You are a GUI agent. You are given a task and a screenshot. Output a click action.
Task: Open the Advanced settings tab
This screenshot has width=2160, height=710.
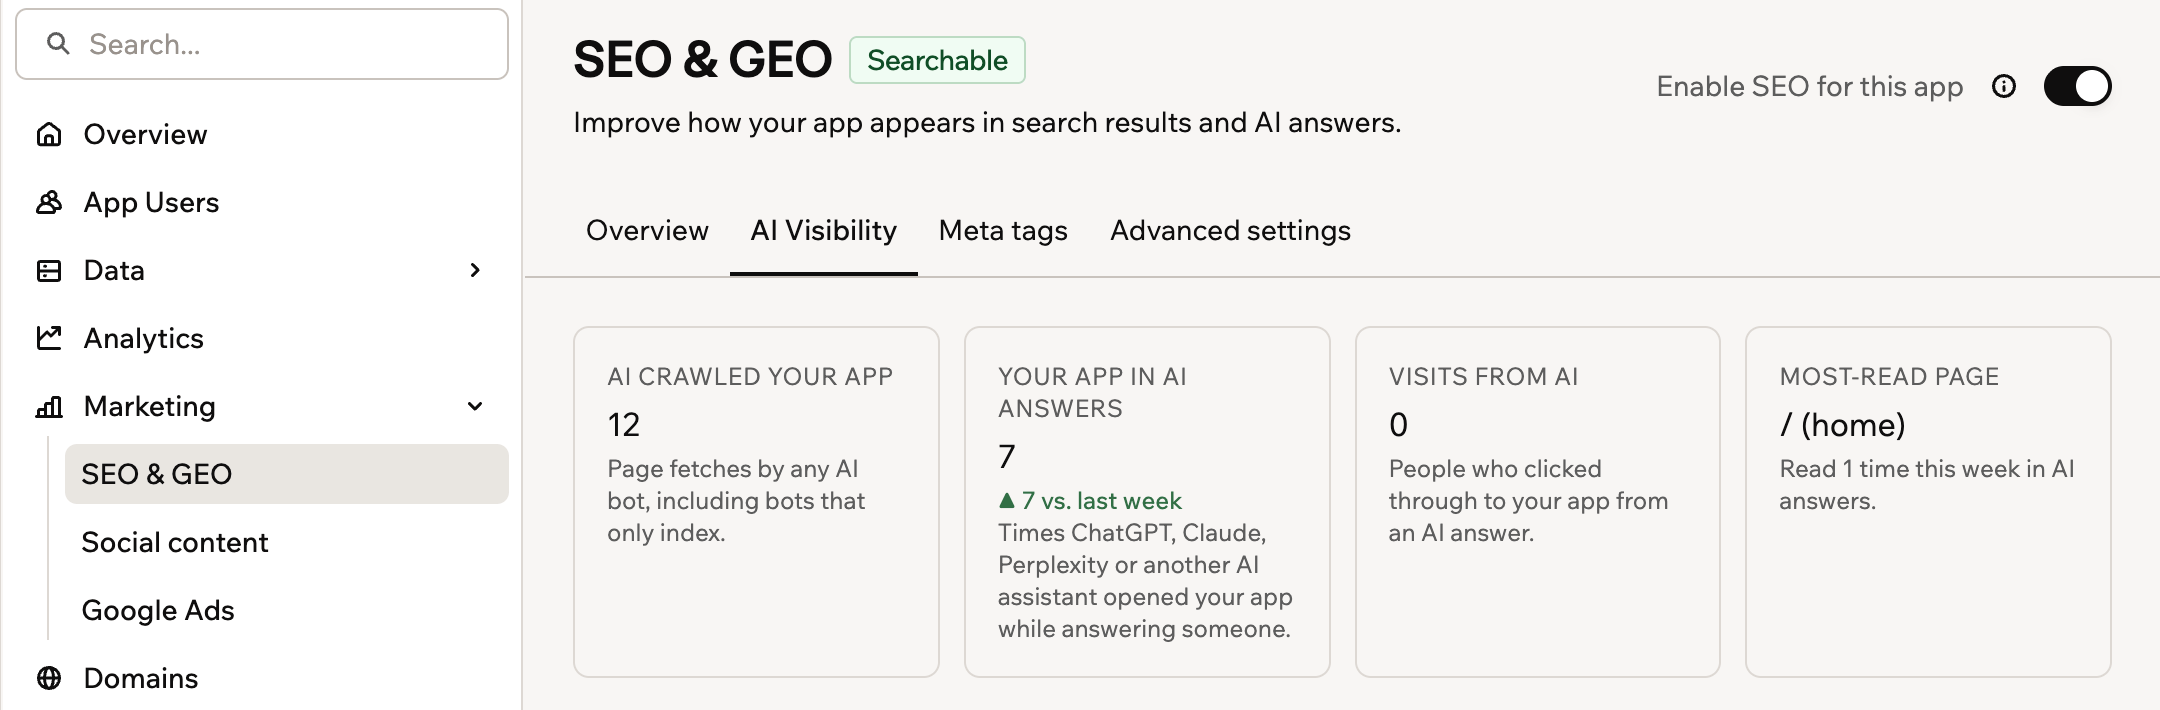[1230, 231]
